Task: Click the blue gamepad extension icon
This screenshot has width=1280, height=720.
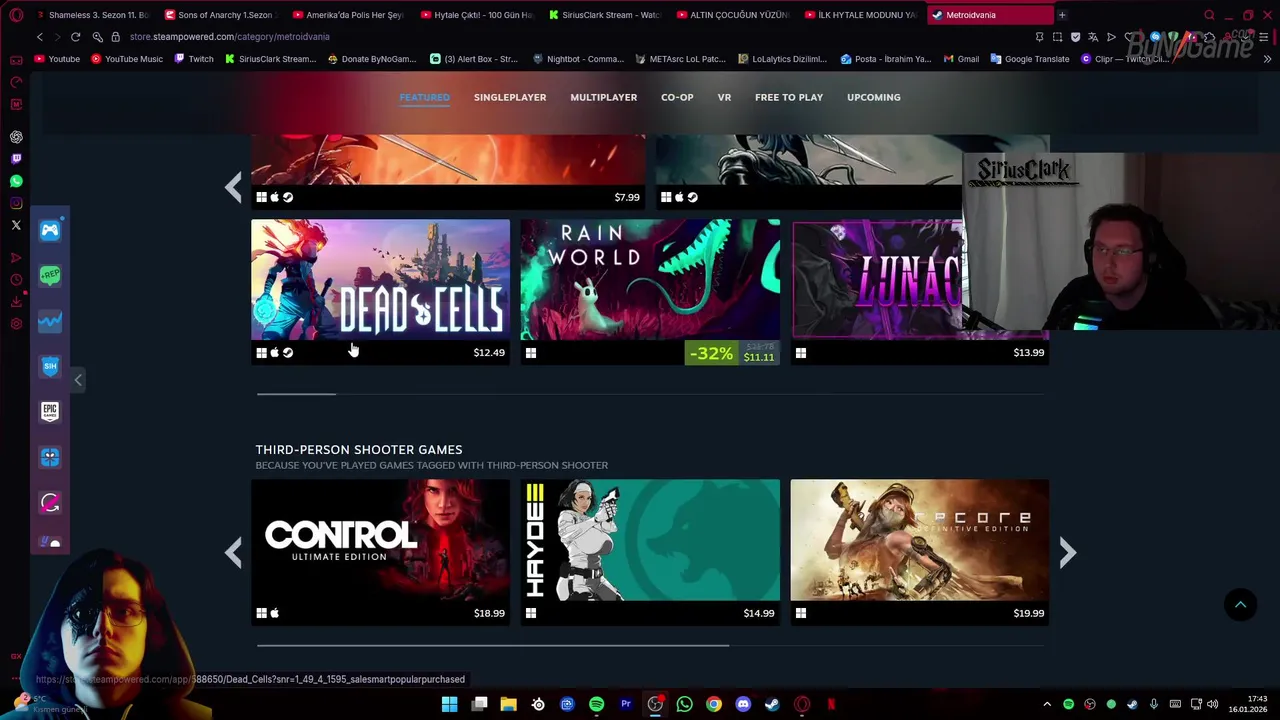Action: coord(50,230)
